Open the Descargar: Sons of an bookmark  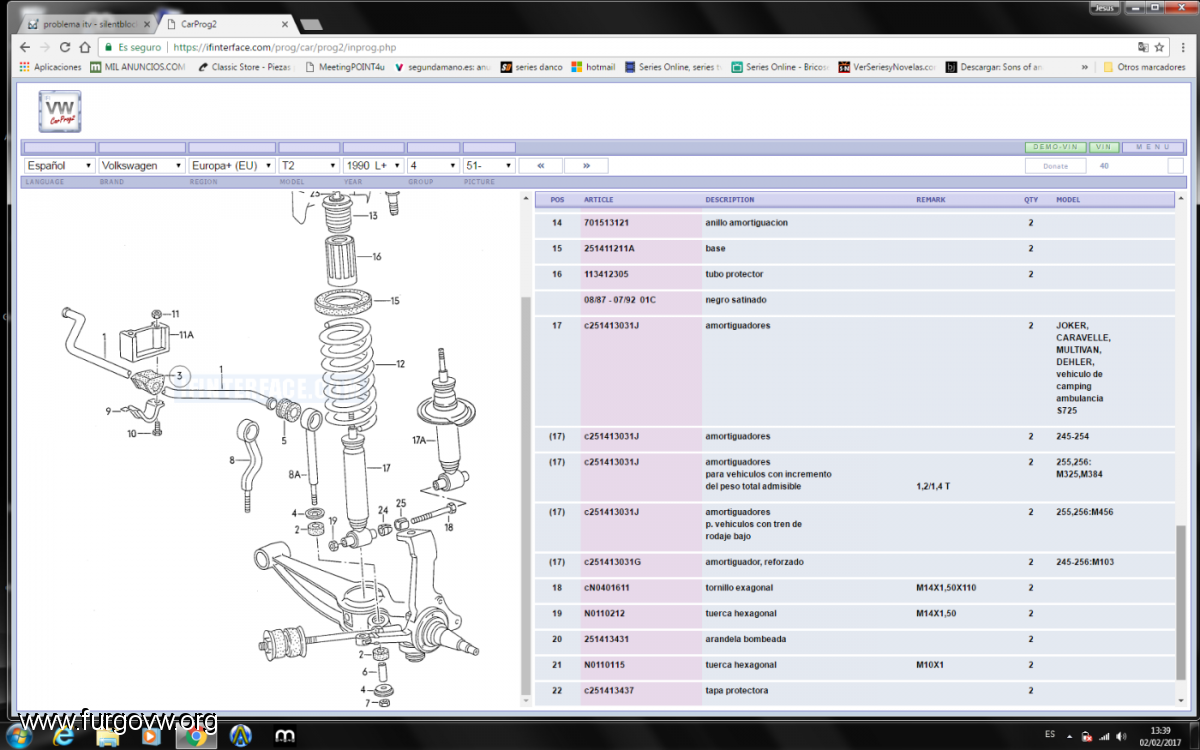coord(994,67)
